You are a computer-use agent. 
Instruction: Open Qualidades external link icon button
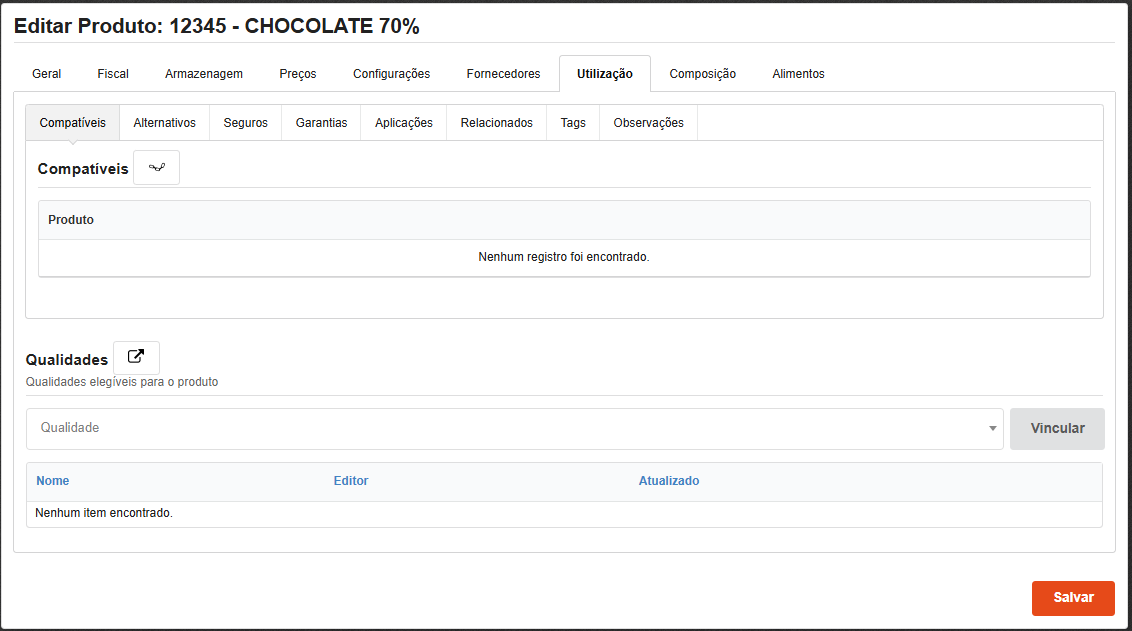click(x=136, y=358)
